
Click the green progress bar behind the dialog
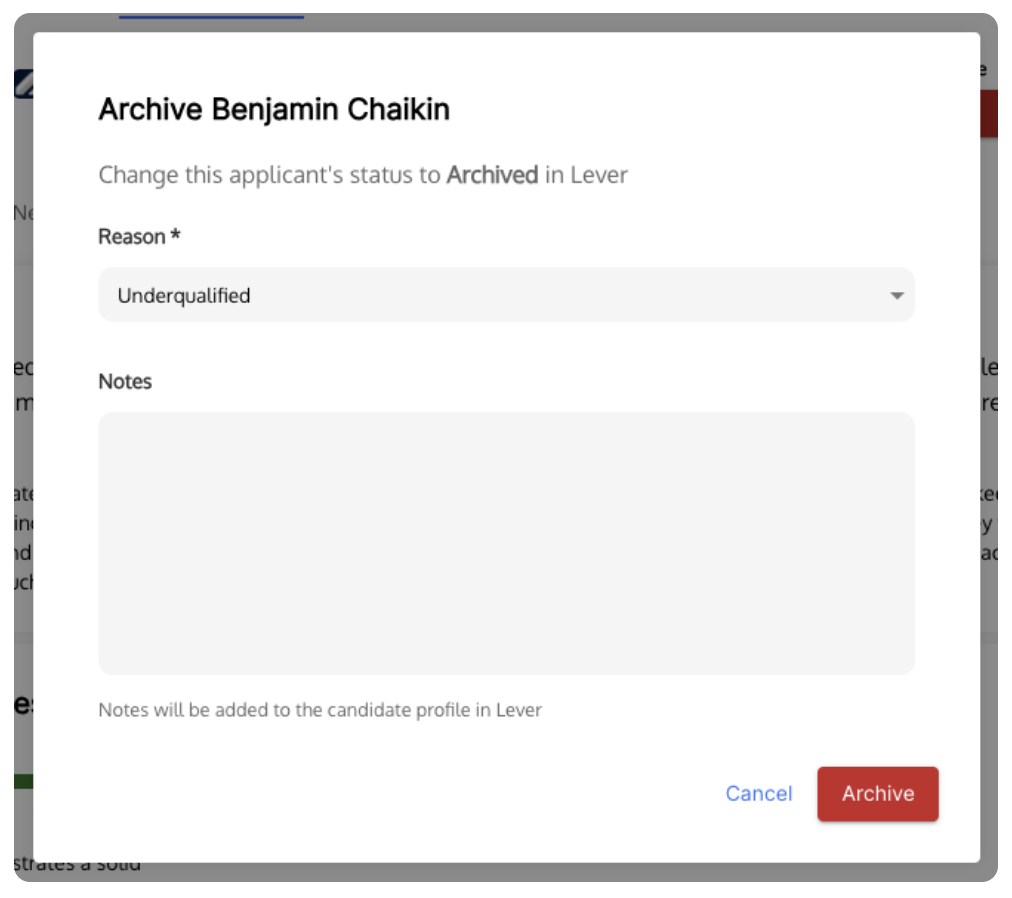[24, 782]
